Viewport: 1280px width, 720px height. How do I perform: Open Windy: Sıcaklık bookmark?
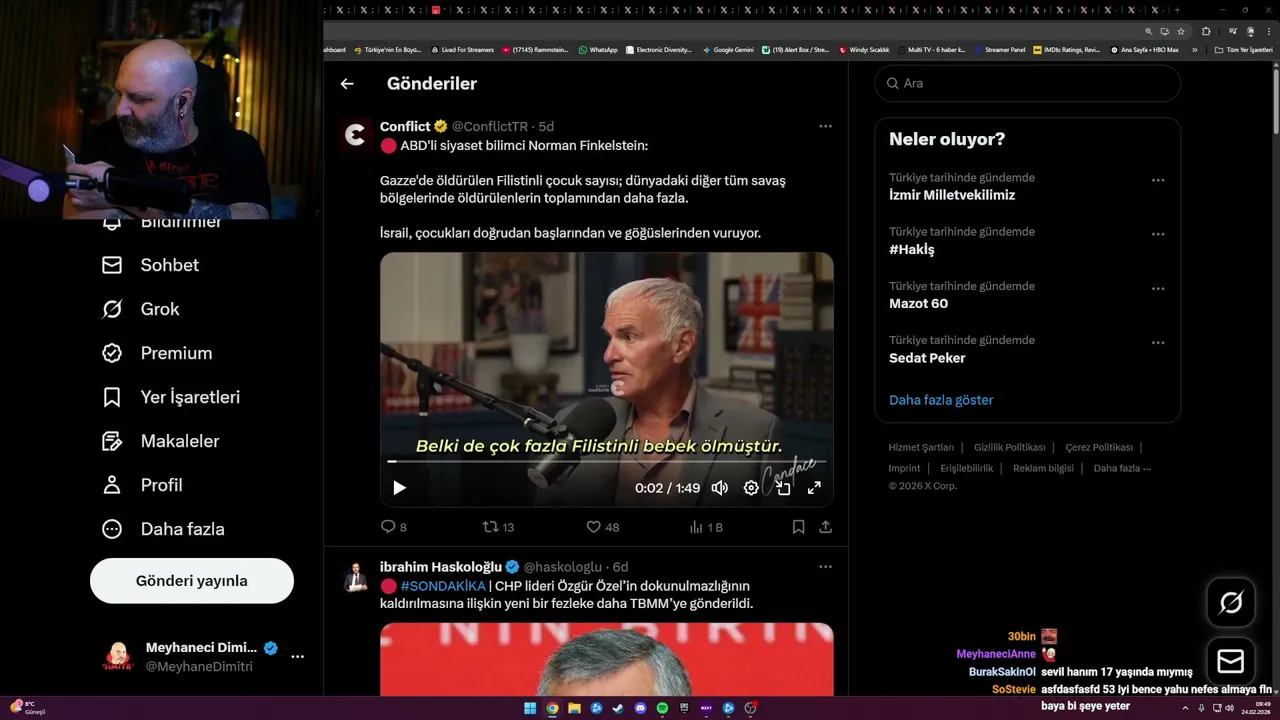(864, 49)
